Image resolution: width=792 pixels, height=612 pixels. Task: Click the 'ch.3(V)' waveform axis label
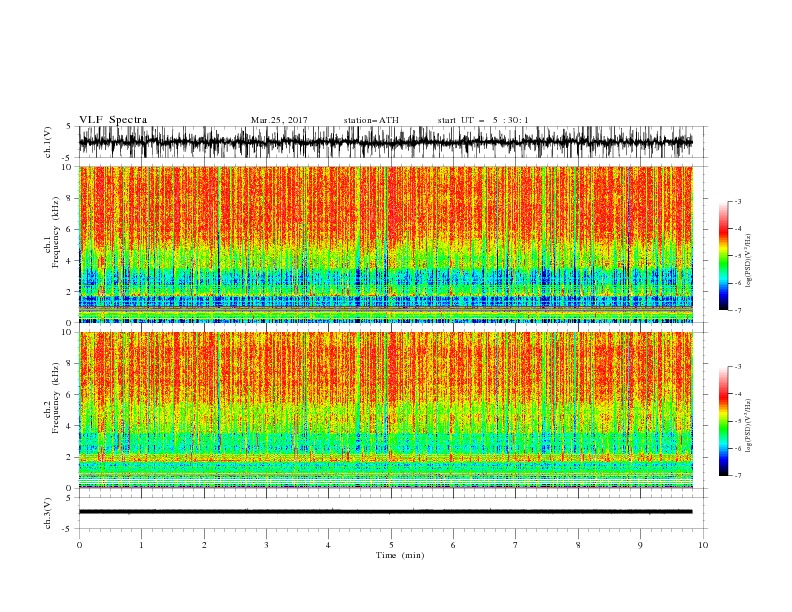pyautogui.click(x=48, y=513)
